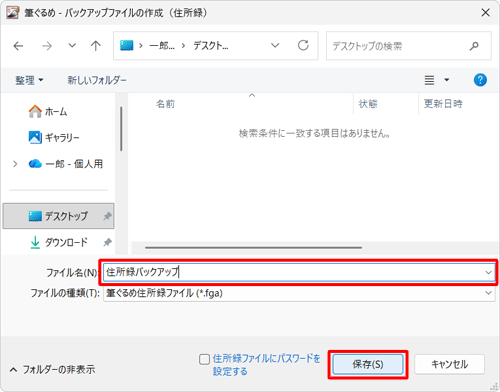Go up one folder level

click(96, 46)
